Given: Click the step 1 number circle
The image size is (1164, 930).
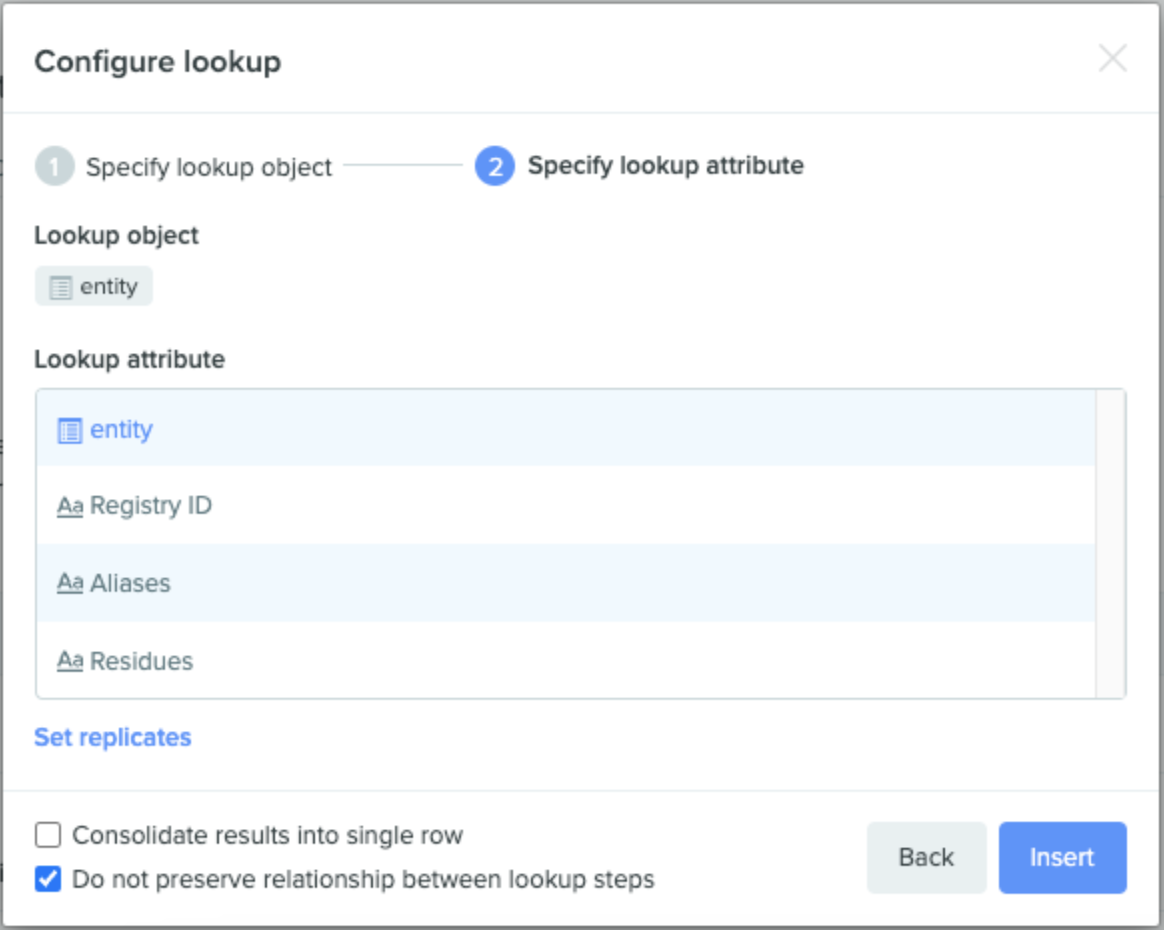Looking at the screenshot, I should (55, 166).
